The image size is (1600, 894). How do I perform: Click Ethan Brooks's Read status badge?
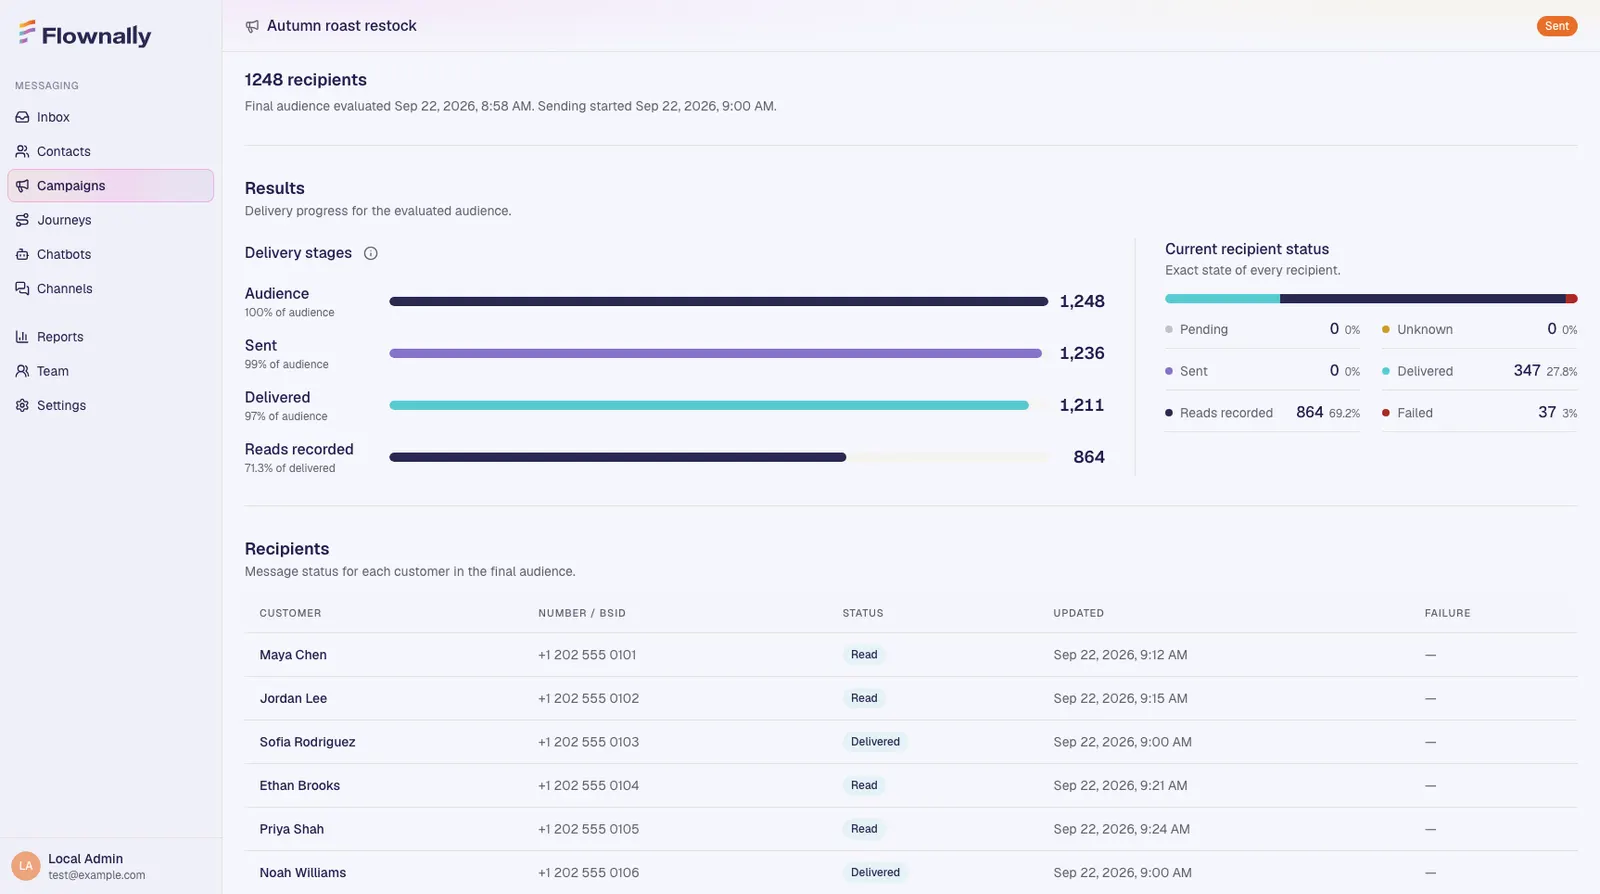(864, 786)
